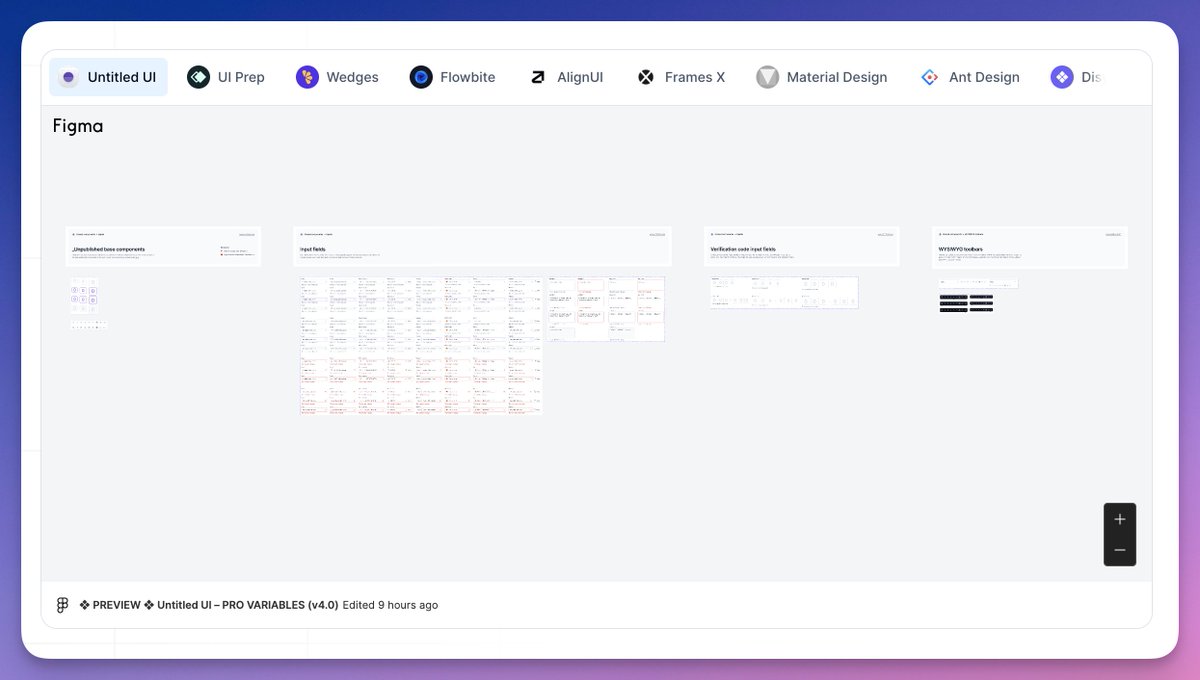Zoom out with the minus button
This screenshot has width=1200, height=680.
(1120, 550)
